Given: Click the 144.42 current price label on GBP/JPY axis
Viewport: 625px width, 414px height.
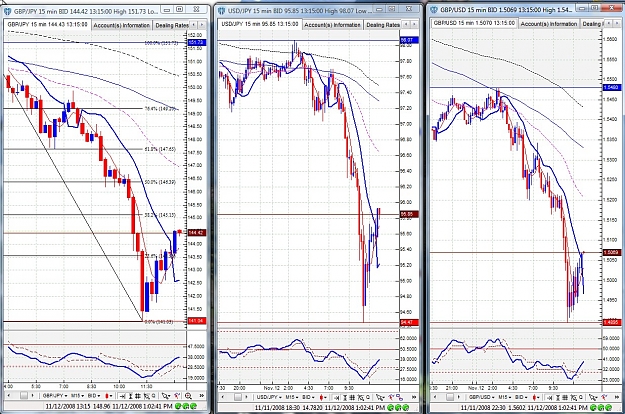Looking at the screenshot, I should point(197,233).
